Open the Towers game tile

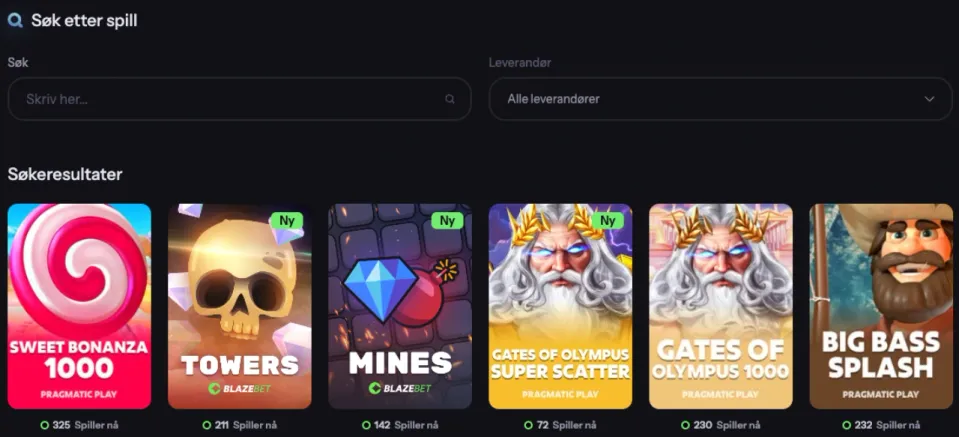[x=240, y=306]
